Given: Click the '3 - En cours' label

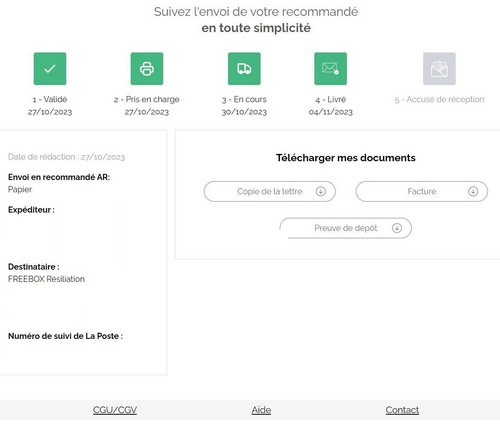Looking at the screenshot, I should (x=244, y=99).
